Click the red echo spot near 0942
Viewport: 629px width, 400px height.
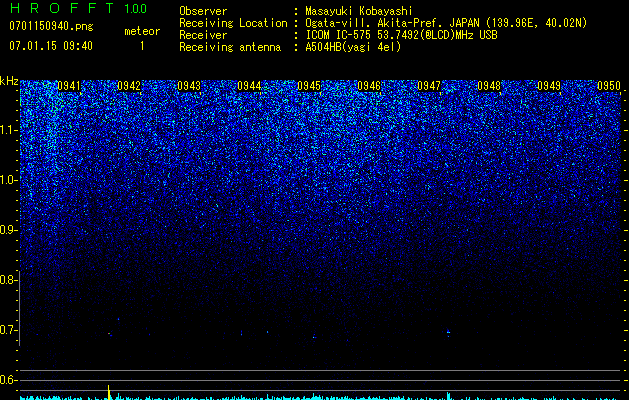click(109, 333)
